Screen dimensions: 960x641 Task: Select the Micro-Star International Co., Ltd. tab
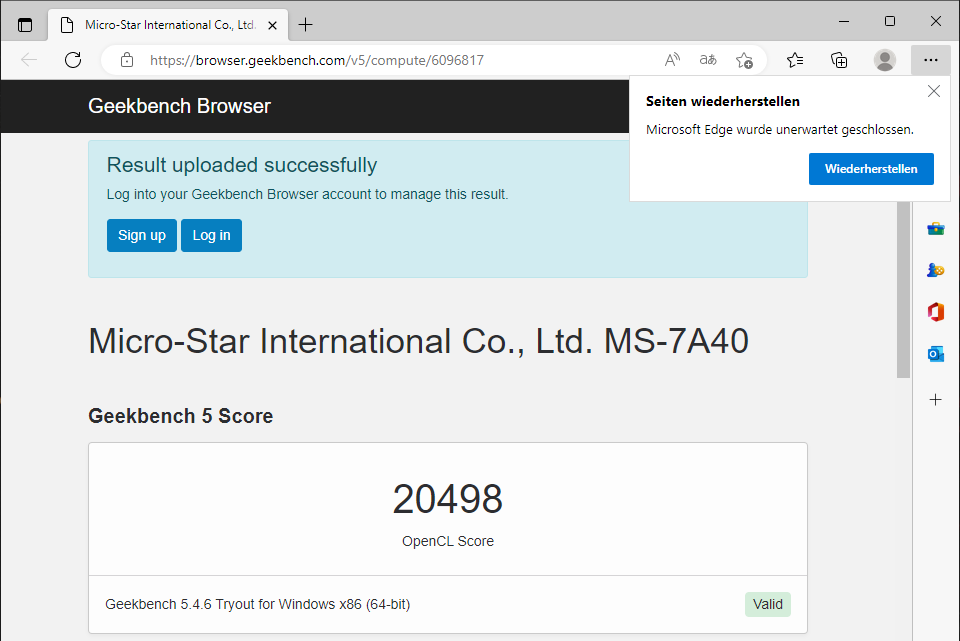click(x=167, y=25)
